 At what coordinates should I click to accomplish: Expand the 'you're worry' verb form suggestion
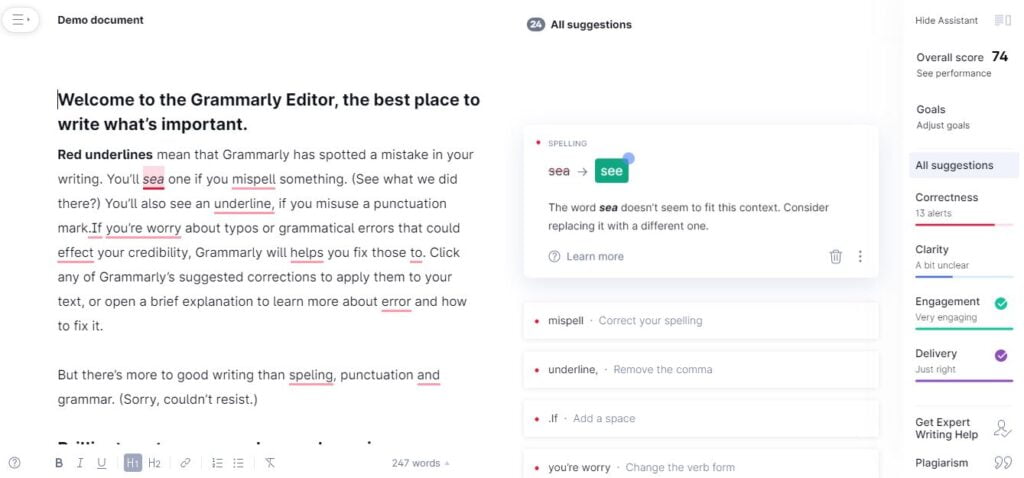(x=701, y=466)
